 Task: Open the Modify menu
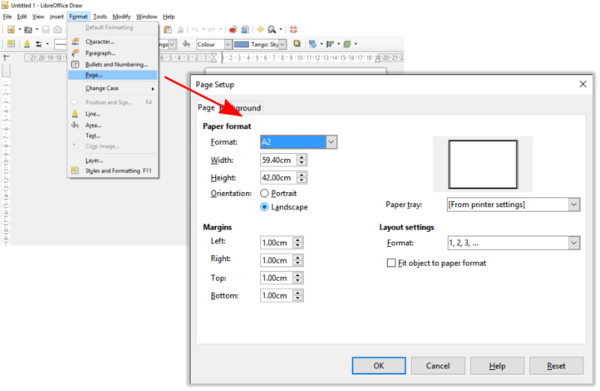click(x=121, y=16)
